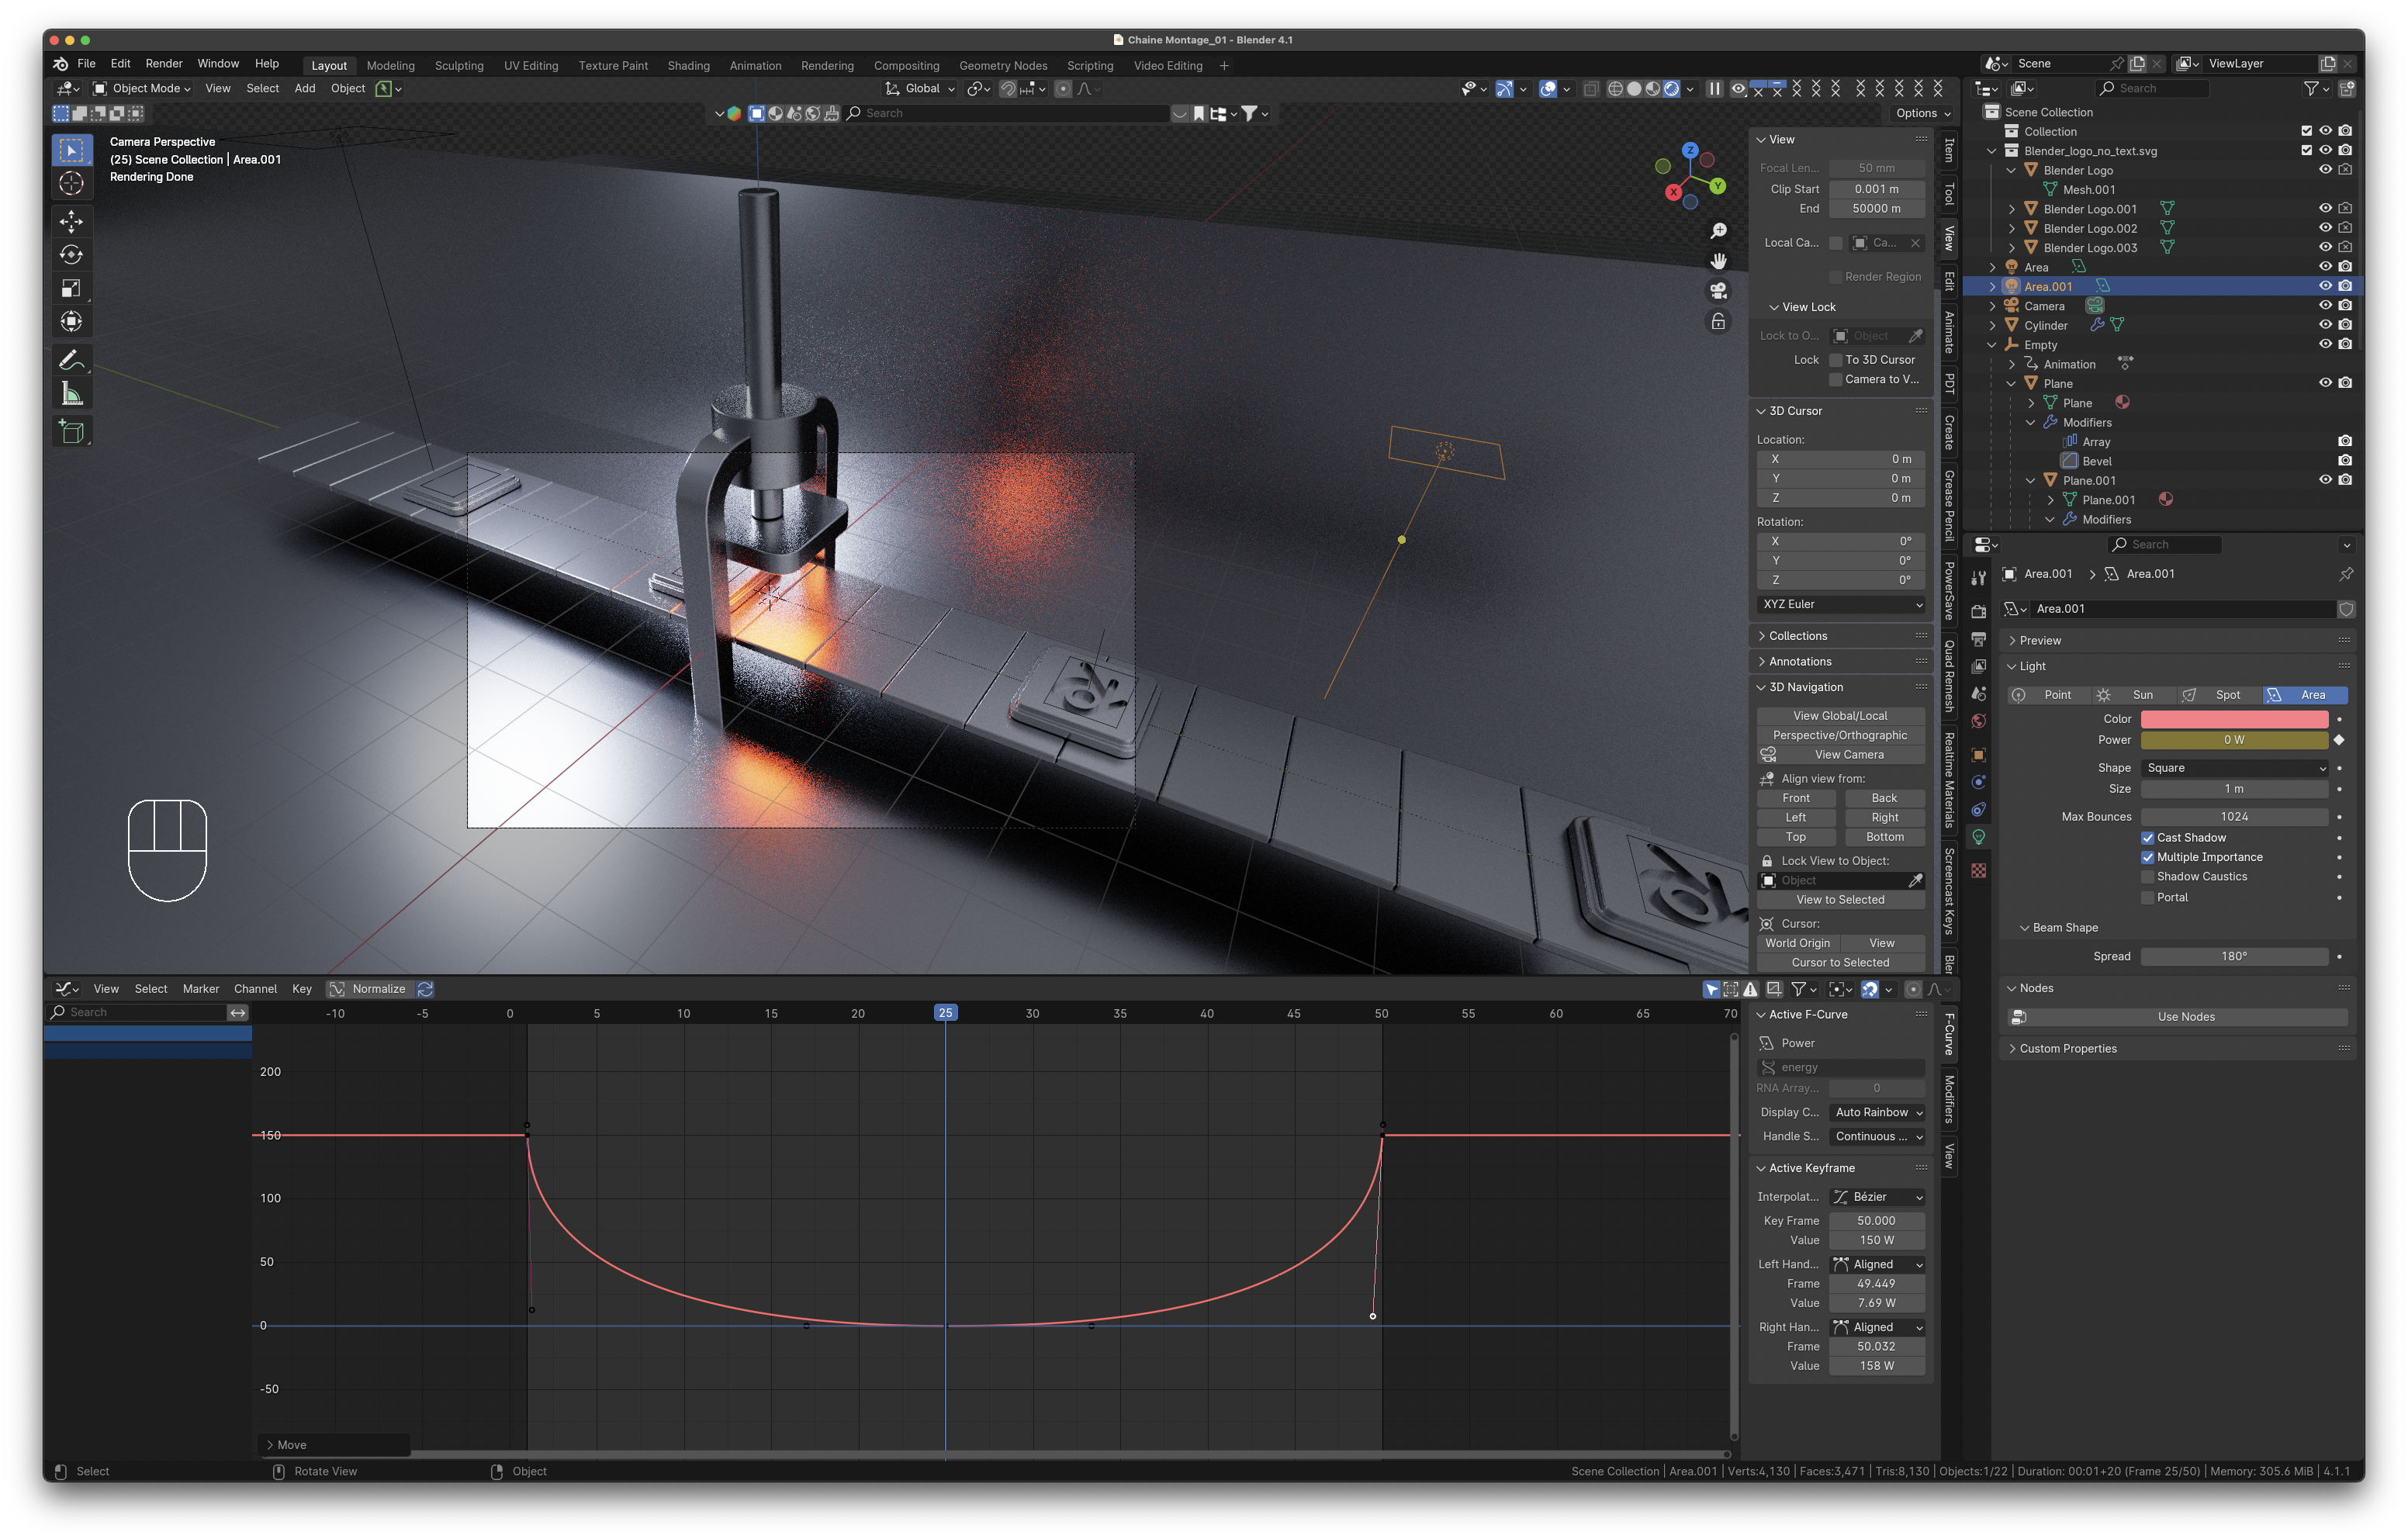The image size is (2408, 1539).
Task: Click the Normalize refresh icon in graph editor
Action: (x=425, y=989)
